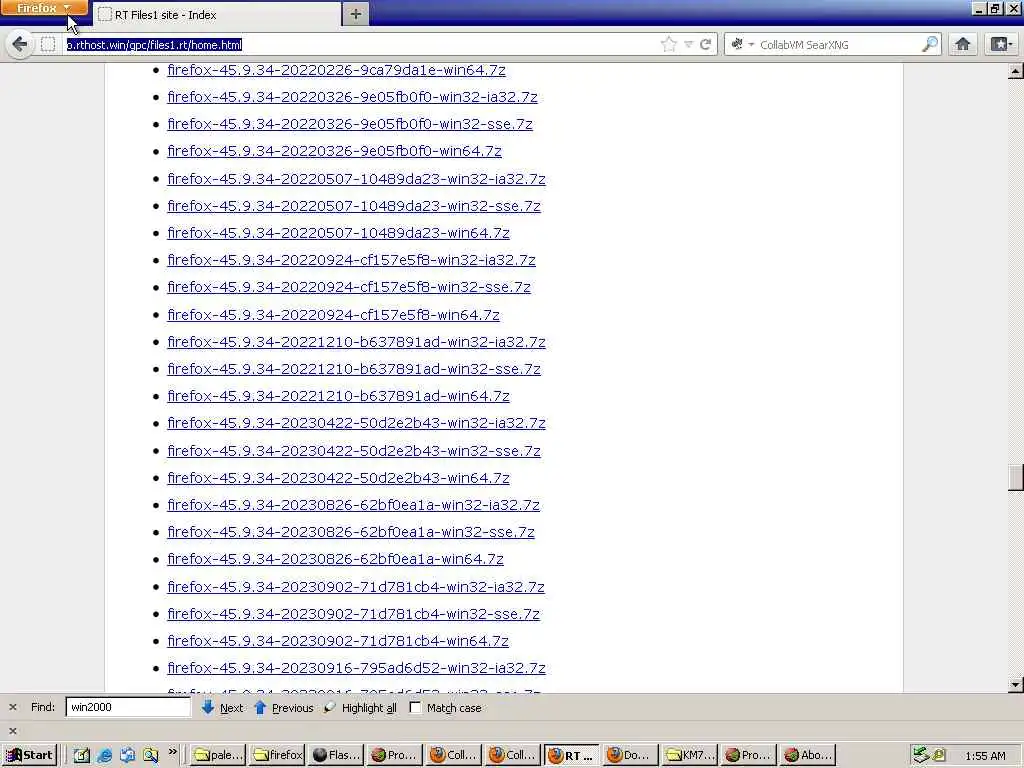Open firefox-45.9.34-20220326-9e05fb0f0-win32-ia32.7z link

[352, 97]
